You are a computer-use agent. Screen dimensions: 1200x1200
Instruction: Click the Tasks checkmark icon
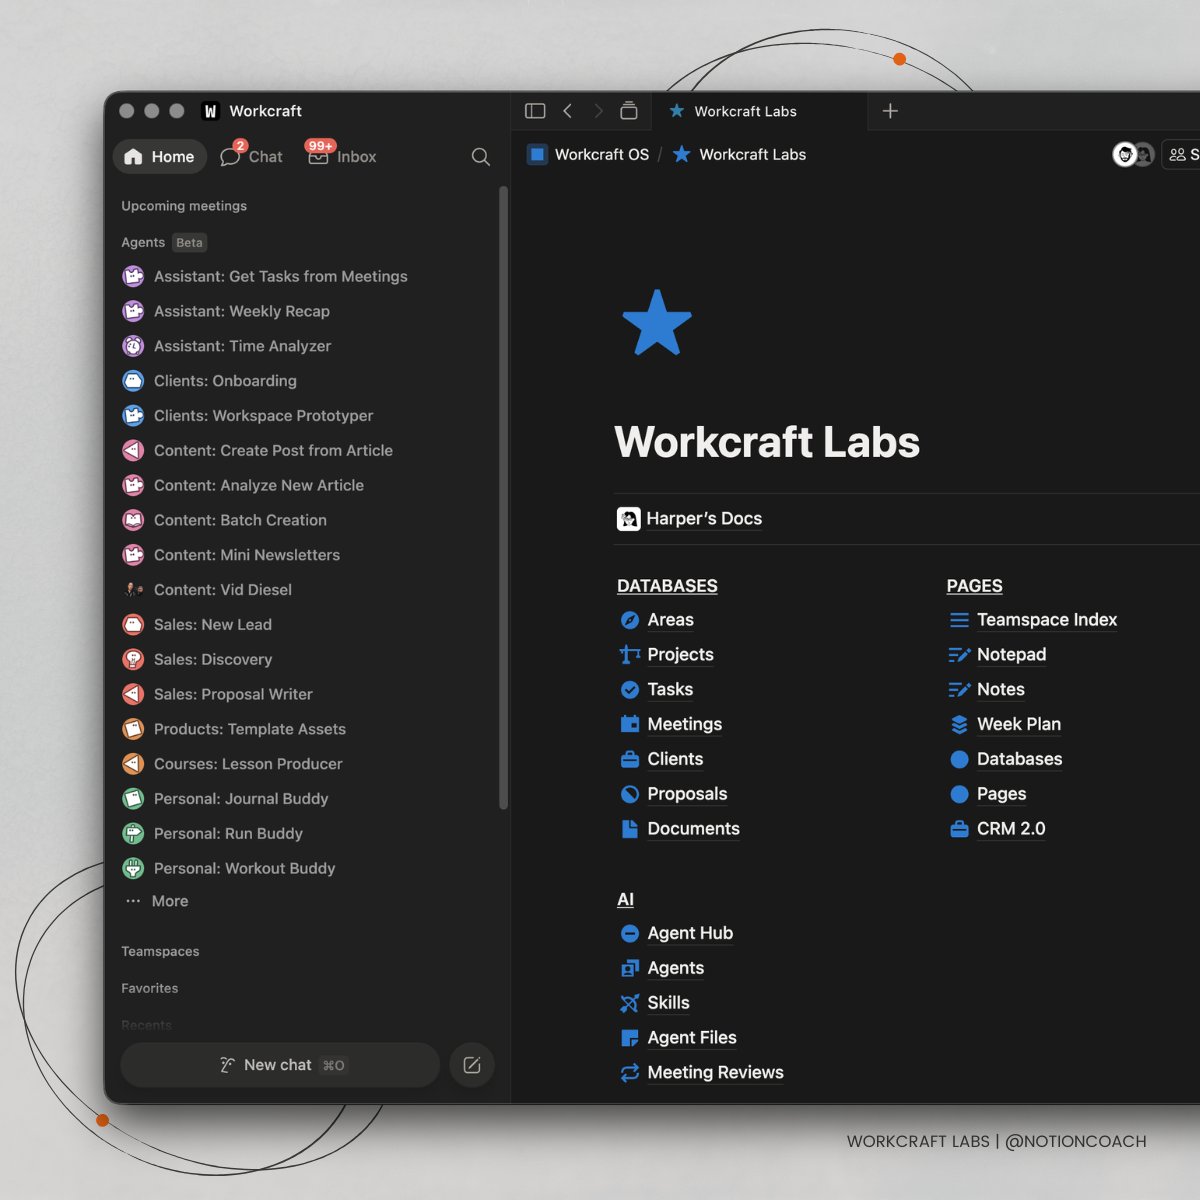pos(630,690)
